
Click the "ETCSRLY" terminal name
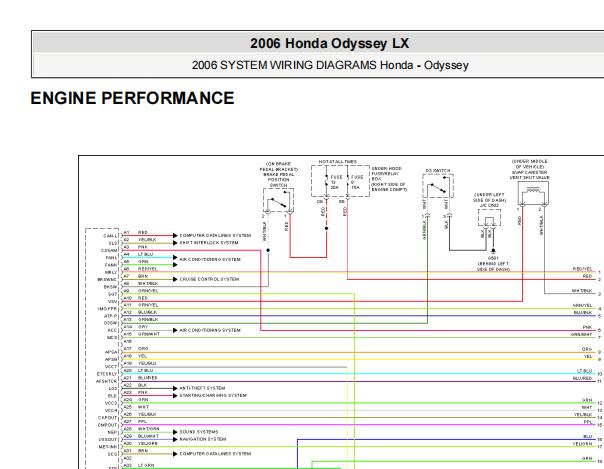[x=107, y=374]
